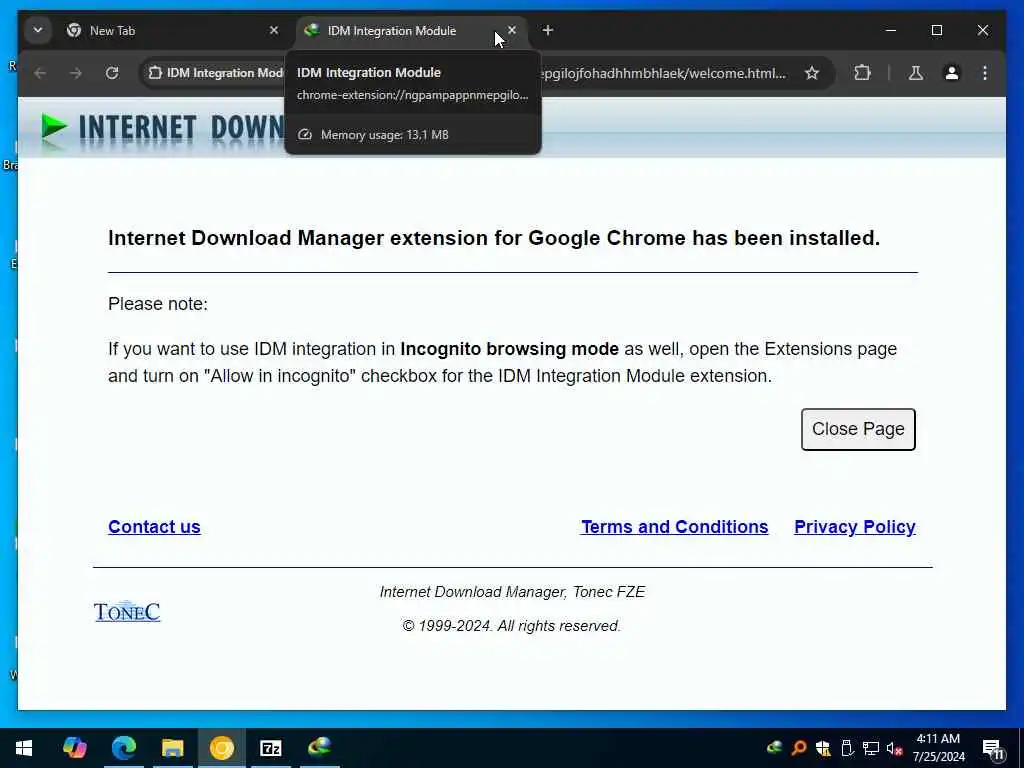Launch Copilot from the taskbar
Viewport: 1024px width, 768px height.
click(74, 748)
